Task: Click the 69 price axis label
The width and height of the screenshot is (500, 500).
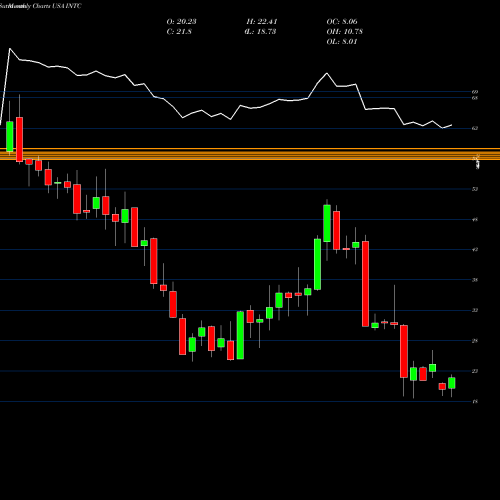Action: [475, 92]
